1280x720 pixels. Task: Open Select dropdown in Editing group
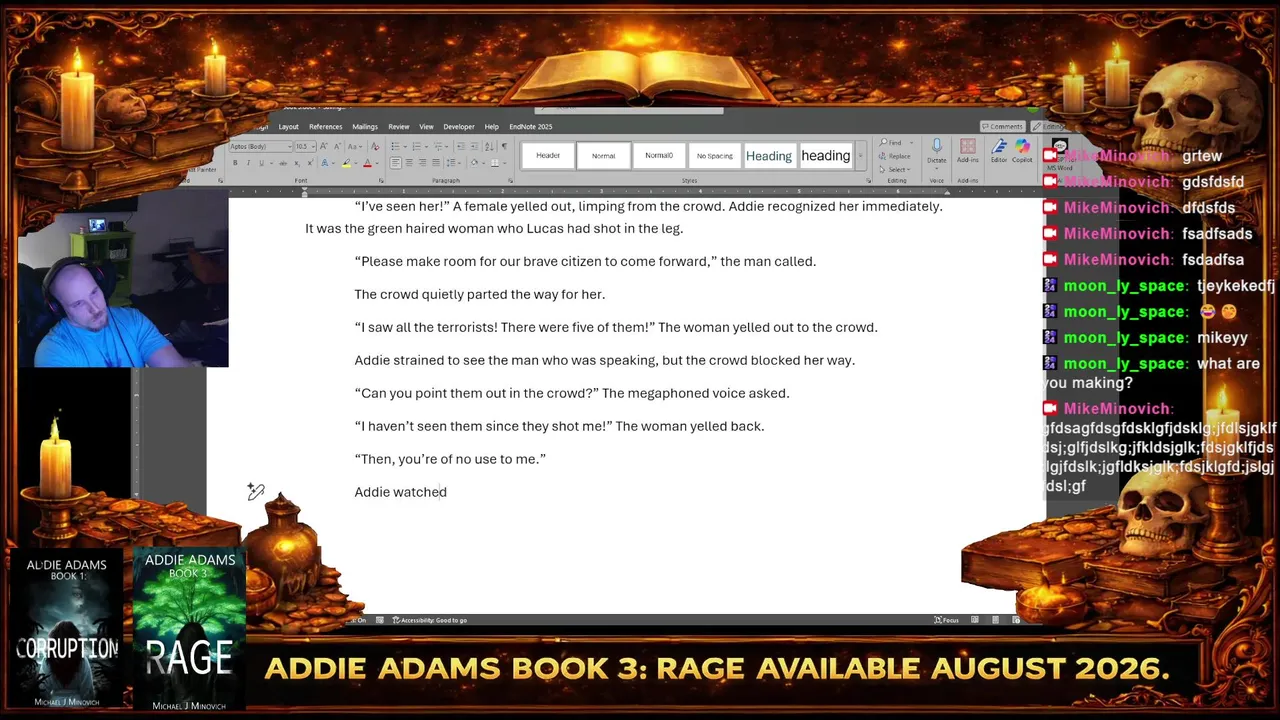pyautogui.click(x=895, y=169)
